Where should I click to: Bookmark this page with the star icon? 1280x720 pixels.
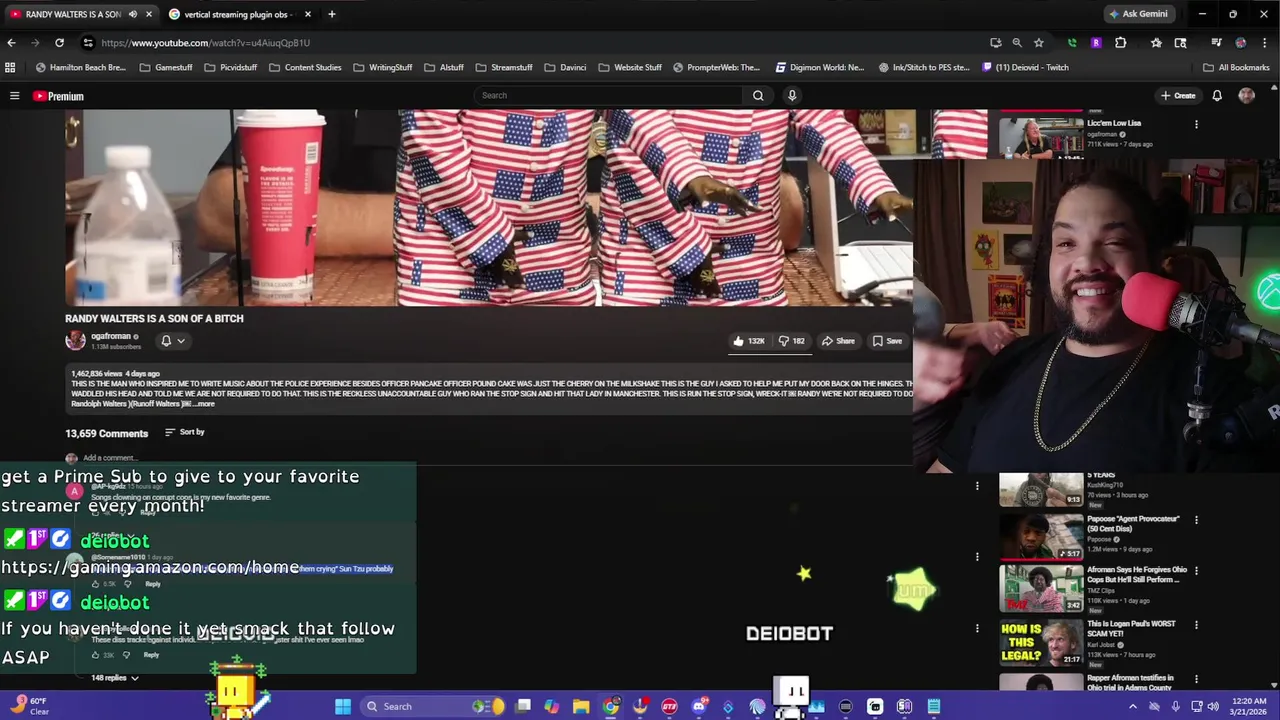tap(1039, 43)
